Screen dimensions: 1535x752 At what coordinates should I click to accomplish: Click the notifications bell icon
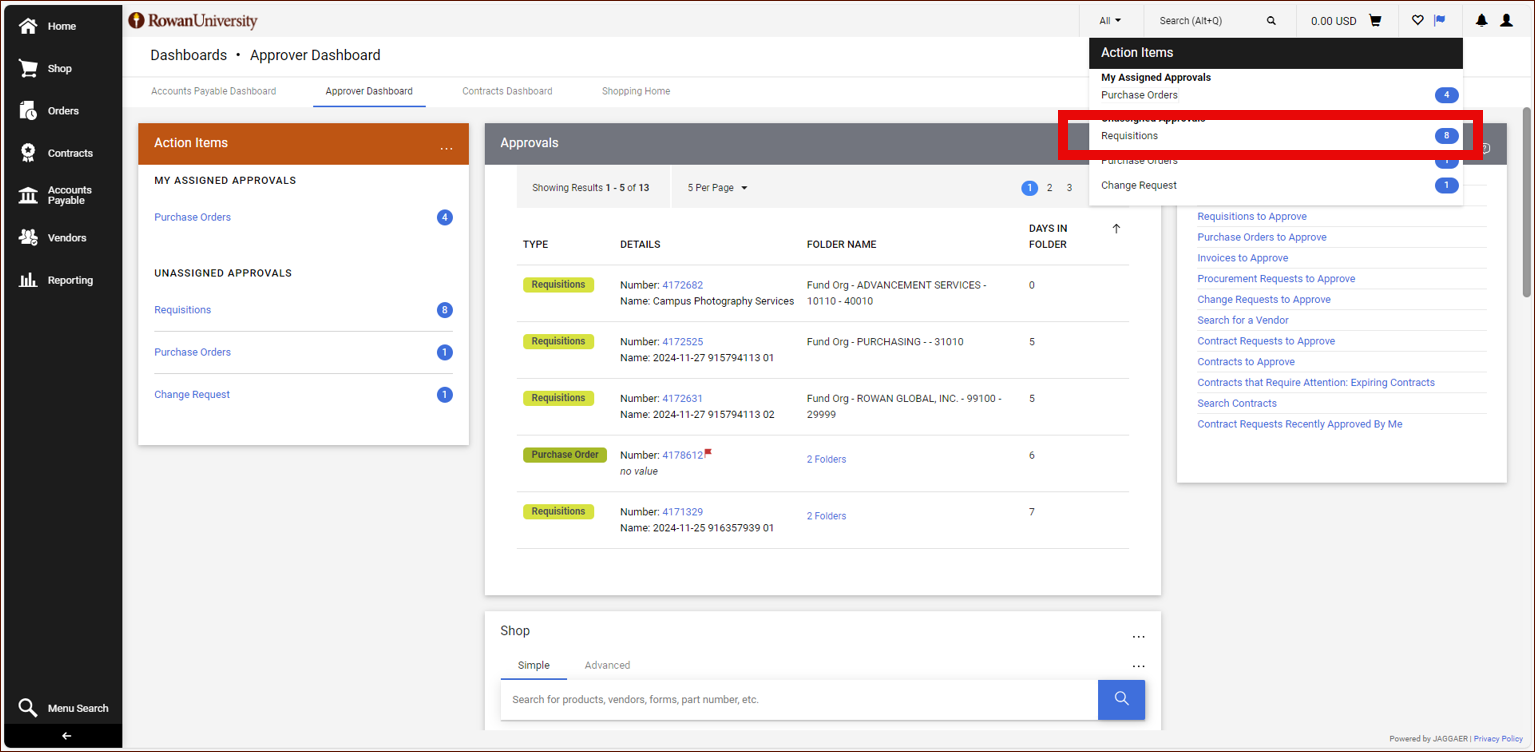point(1481,20)
